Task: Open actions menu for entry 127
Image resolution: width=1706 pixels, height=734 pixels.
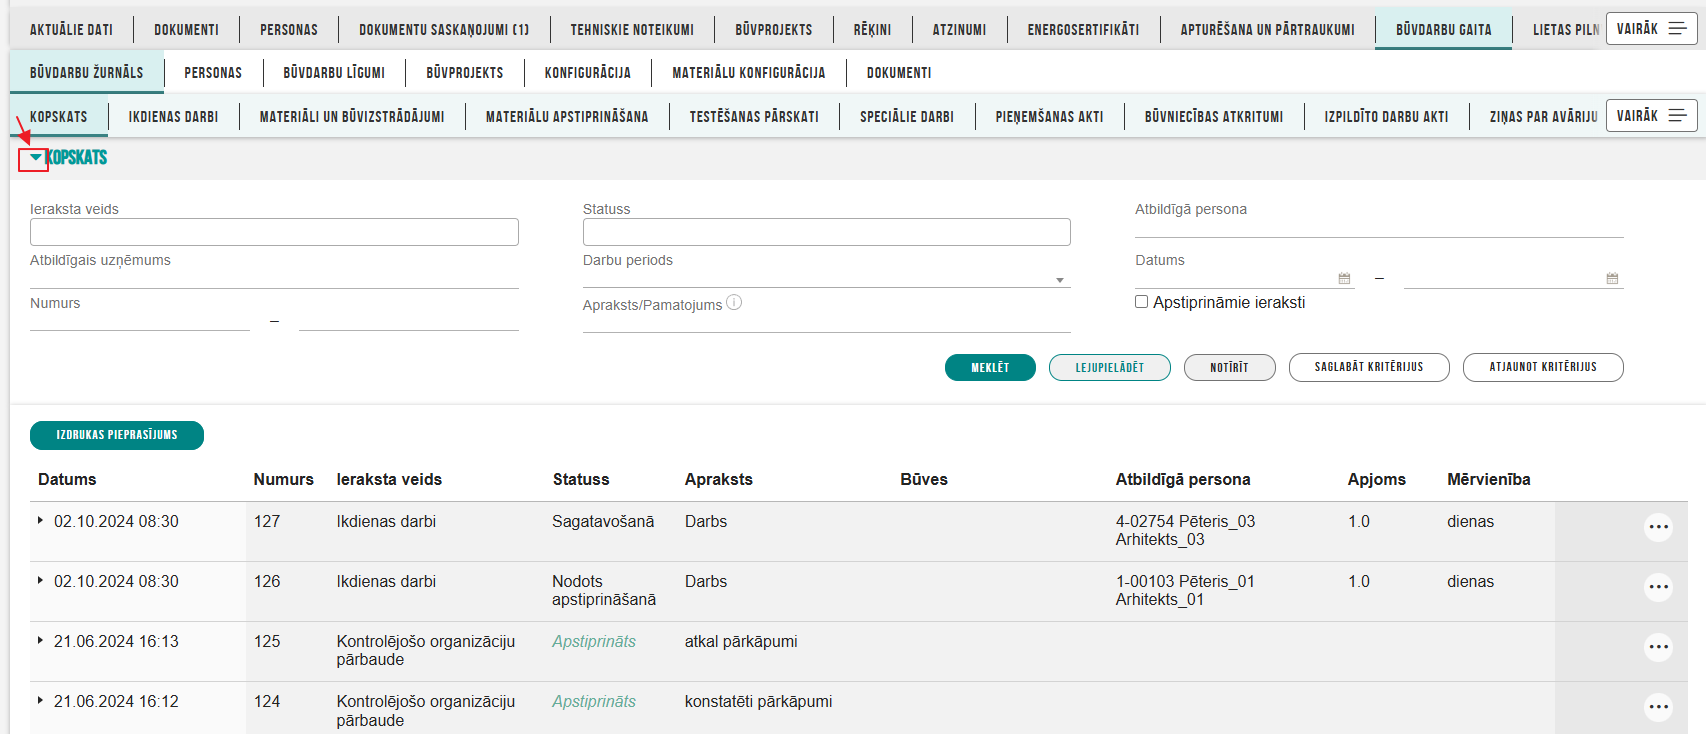Action: [1658, 527]
